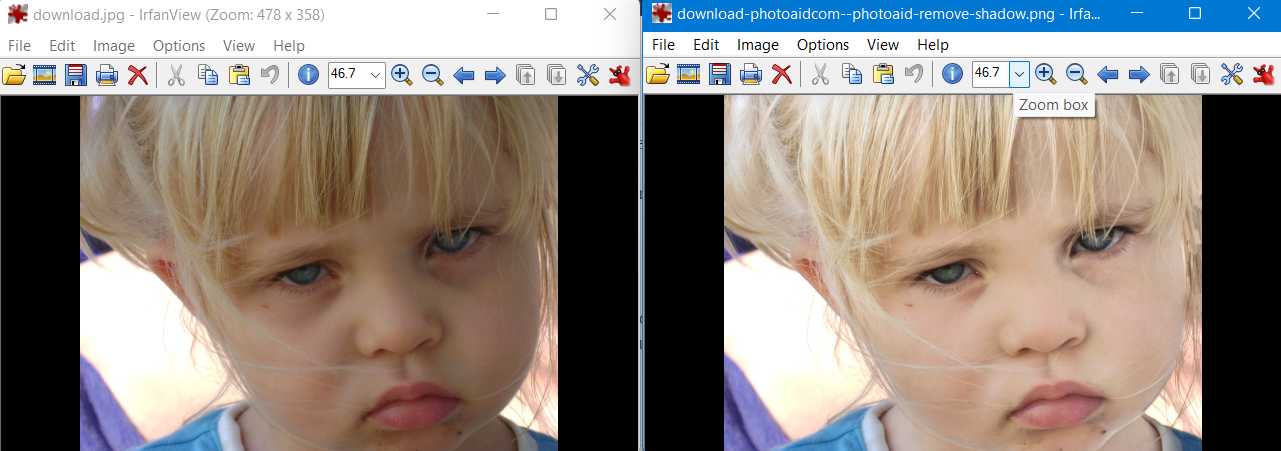Open Help menu in right window
Viewport: 1281px width, 451px height.
(933, 45)
